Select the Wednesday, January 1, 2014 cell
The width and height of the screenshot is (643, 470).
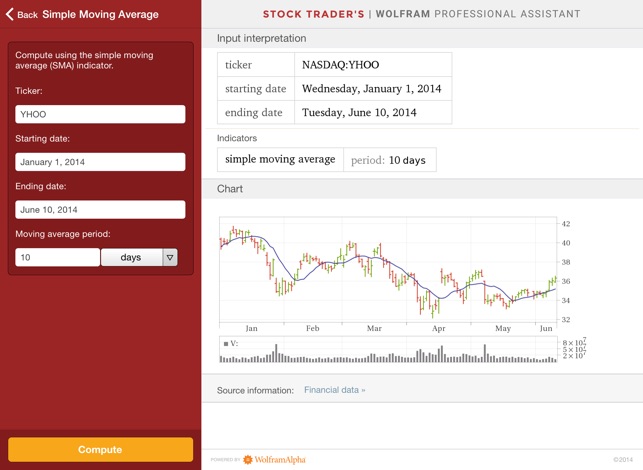click(373, 89)
